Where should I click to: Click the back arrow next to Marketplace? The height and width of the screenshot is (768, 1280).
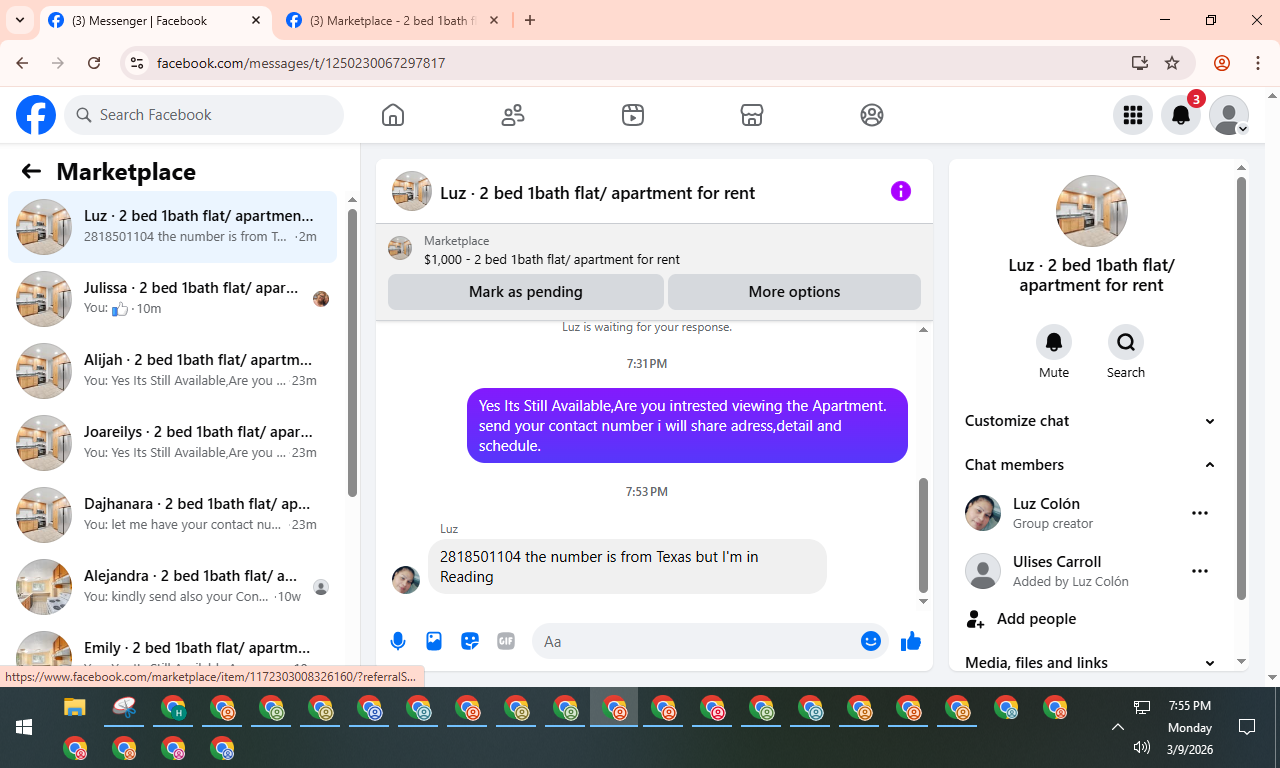[x=31, y=171]
